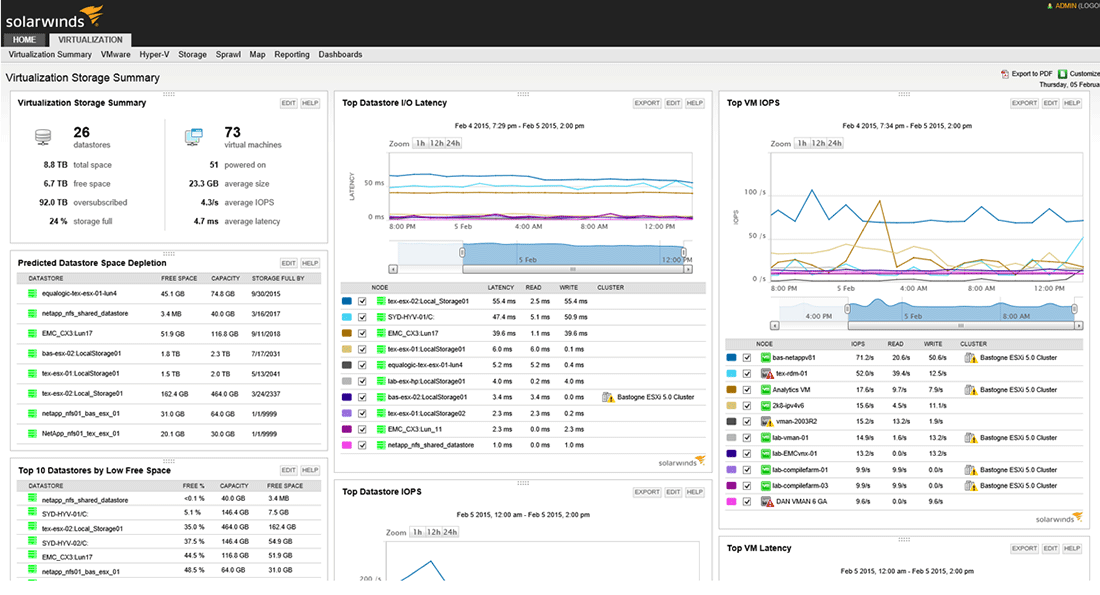Click green icon beside SYD-HYV-01/C: in latency table
This screenshot has width=1100, height=595.
(381, 317)
